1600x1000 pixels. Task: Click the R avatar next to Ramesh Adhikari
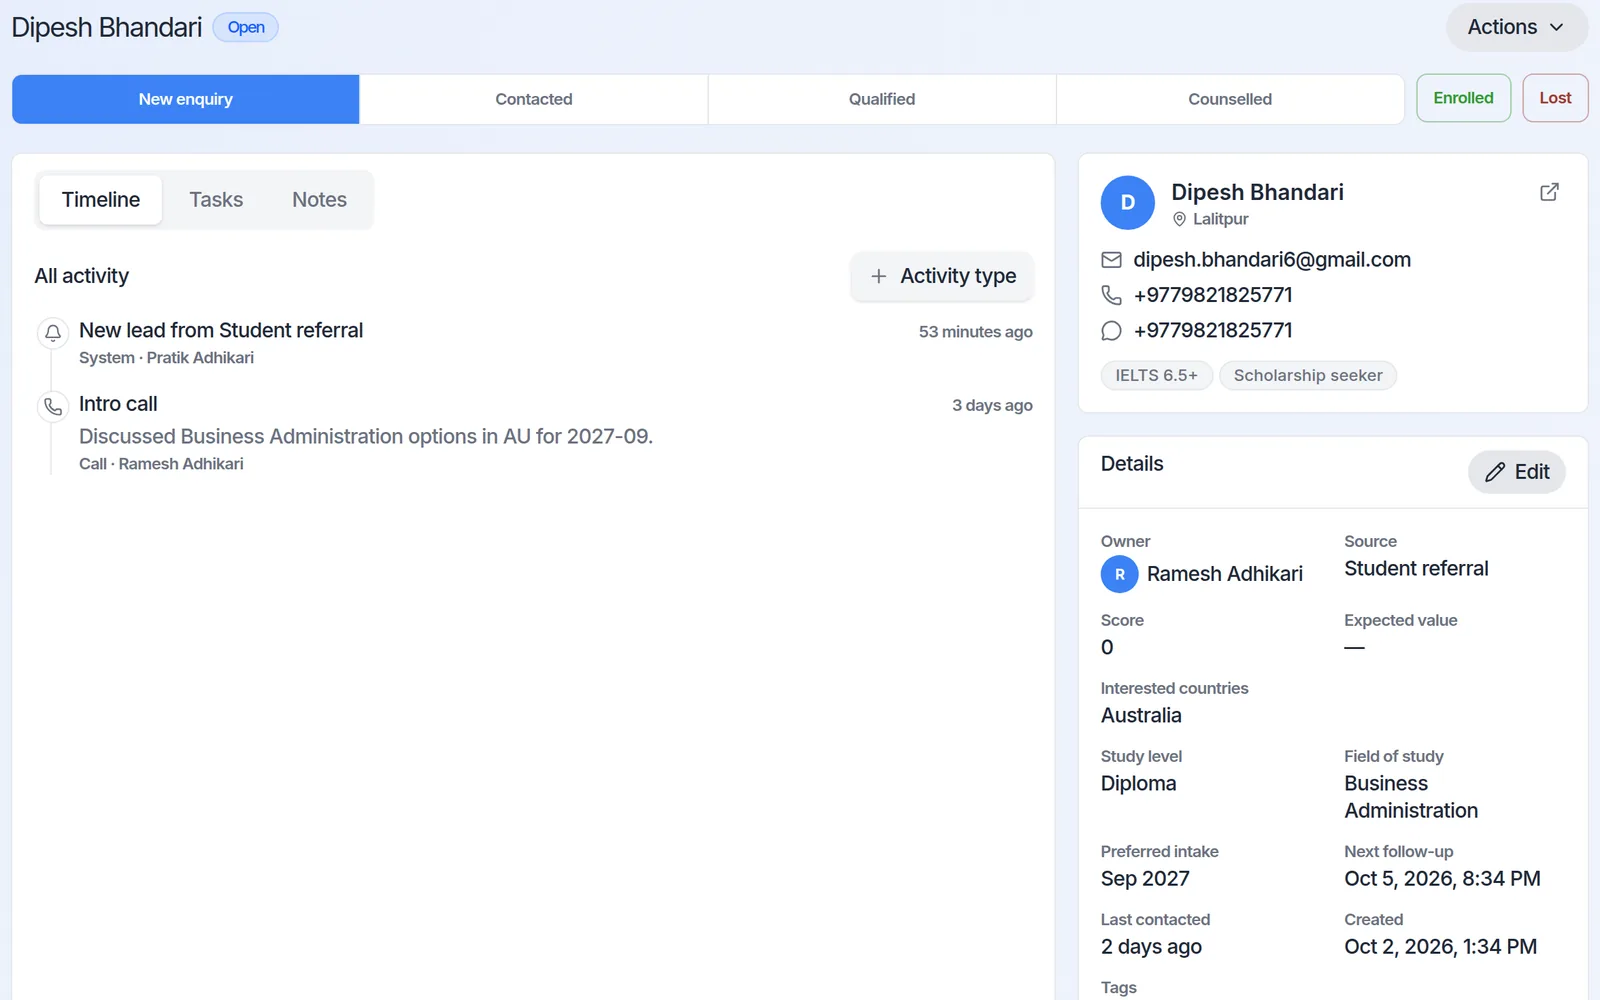click(1120, 574)
